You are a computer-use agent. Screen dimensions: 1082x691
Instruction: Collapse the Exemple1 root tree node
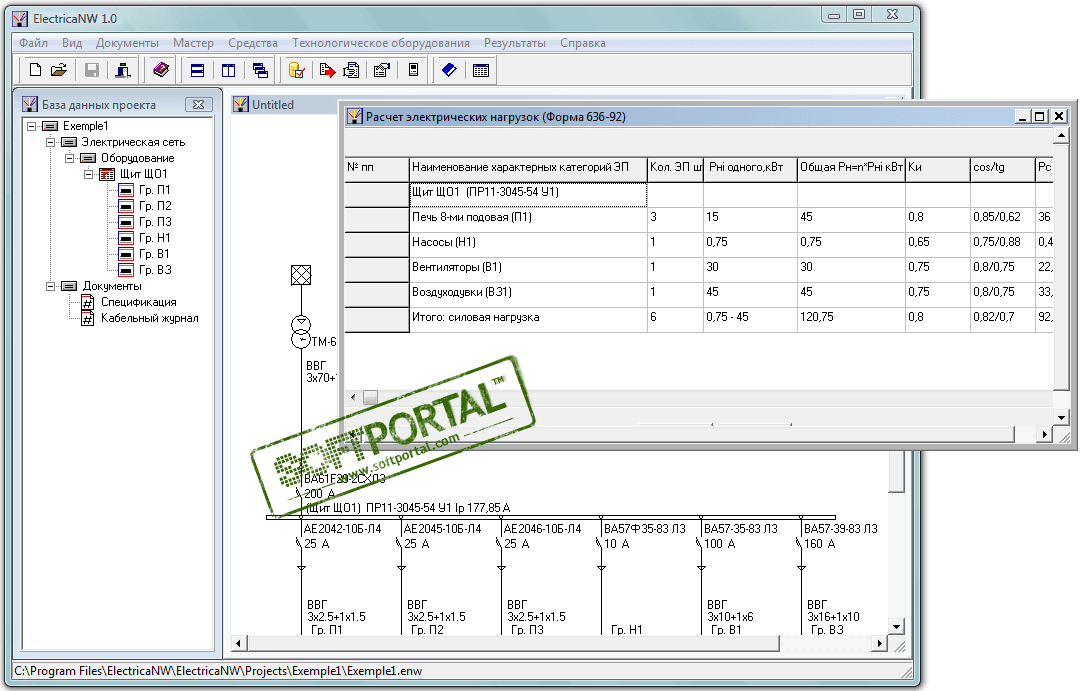(x=32, y=126)
